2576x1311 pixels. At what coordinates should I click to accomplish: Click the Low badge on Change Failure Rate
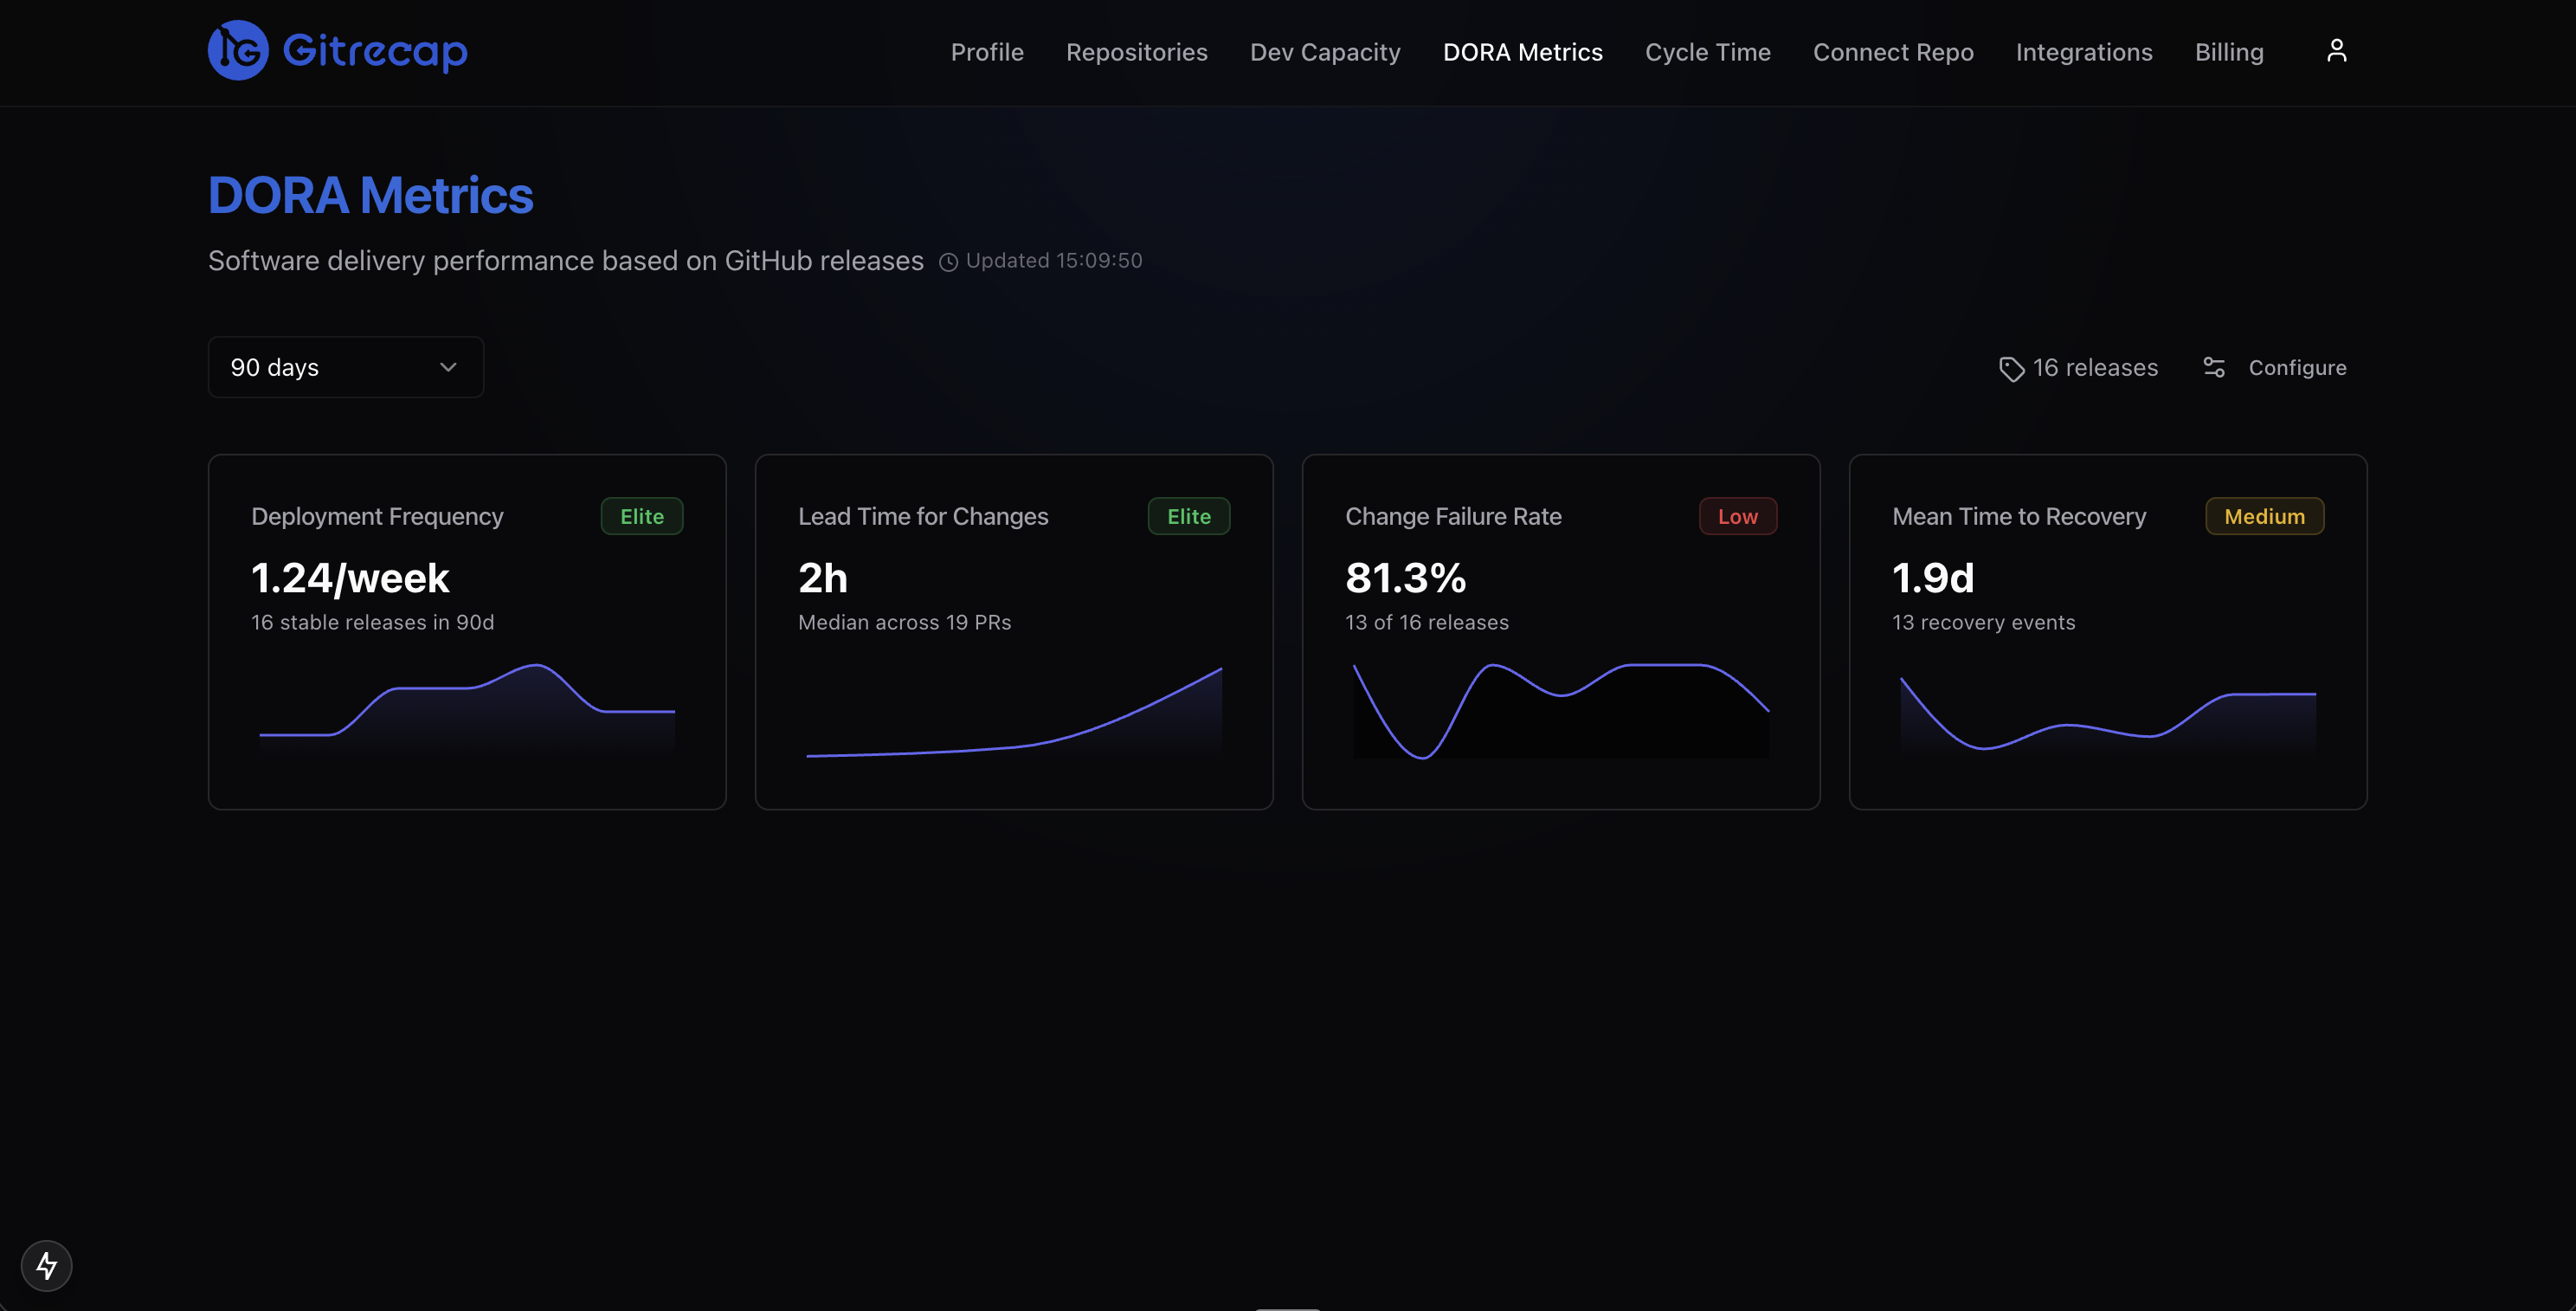tap(1738, 516)
